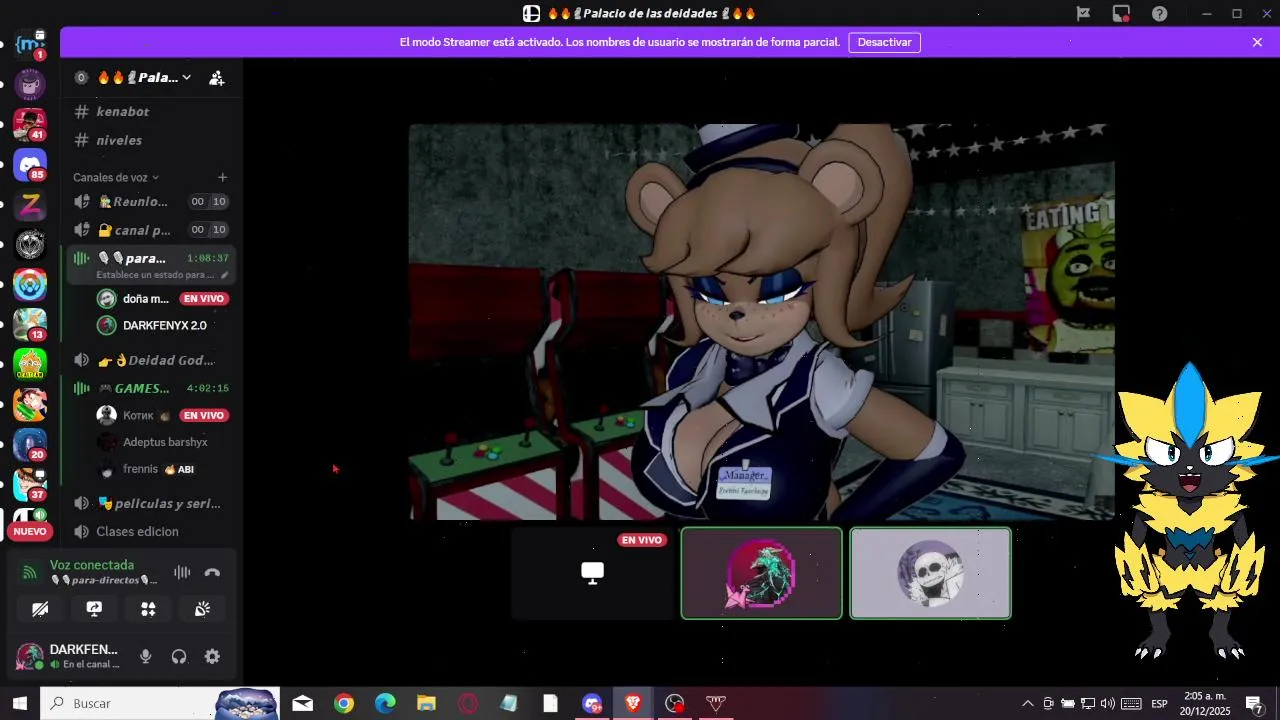Open the Opera browser taskbar icon
The image size is (1280, 720).
tap(467, 704)
